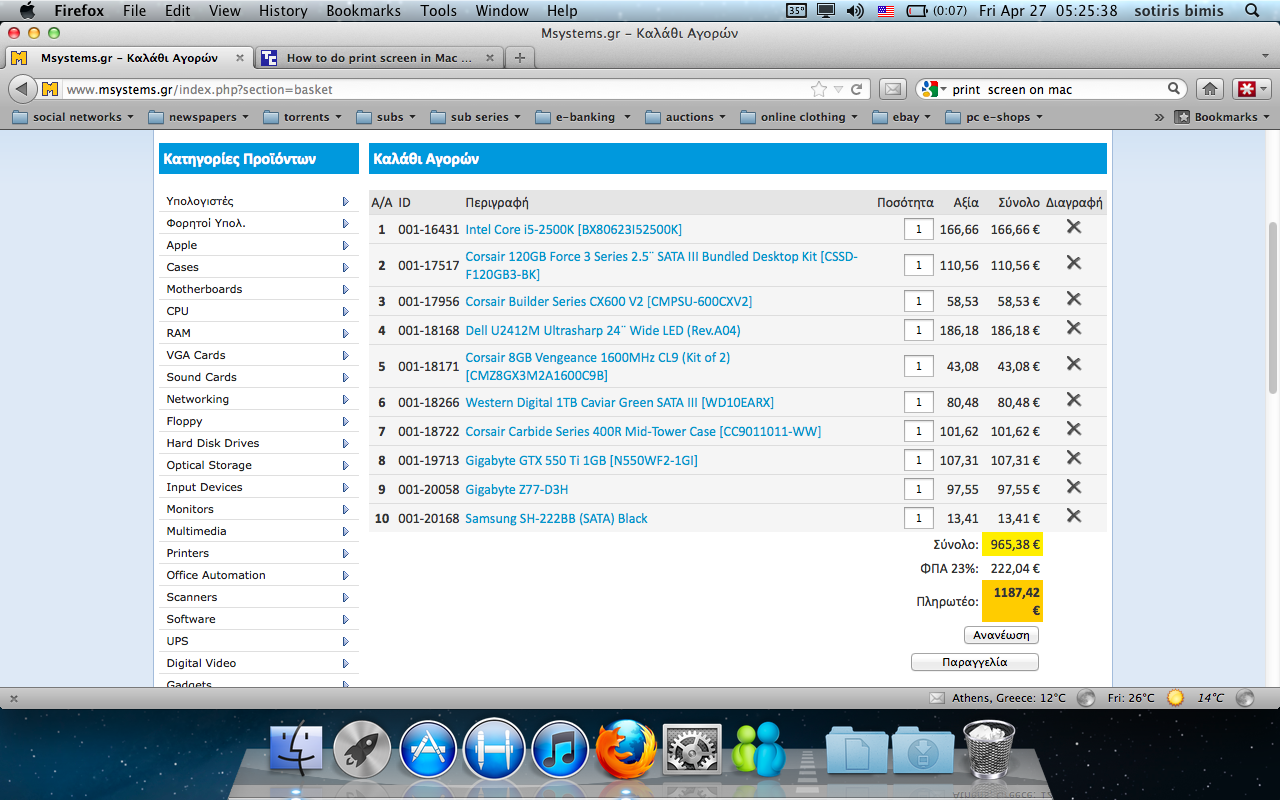Open the Samsung SH-222BB (SATA) Black link
Viewport: 1280px width, 800px height.
pos(556,518)
